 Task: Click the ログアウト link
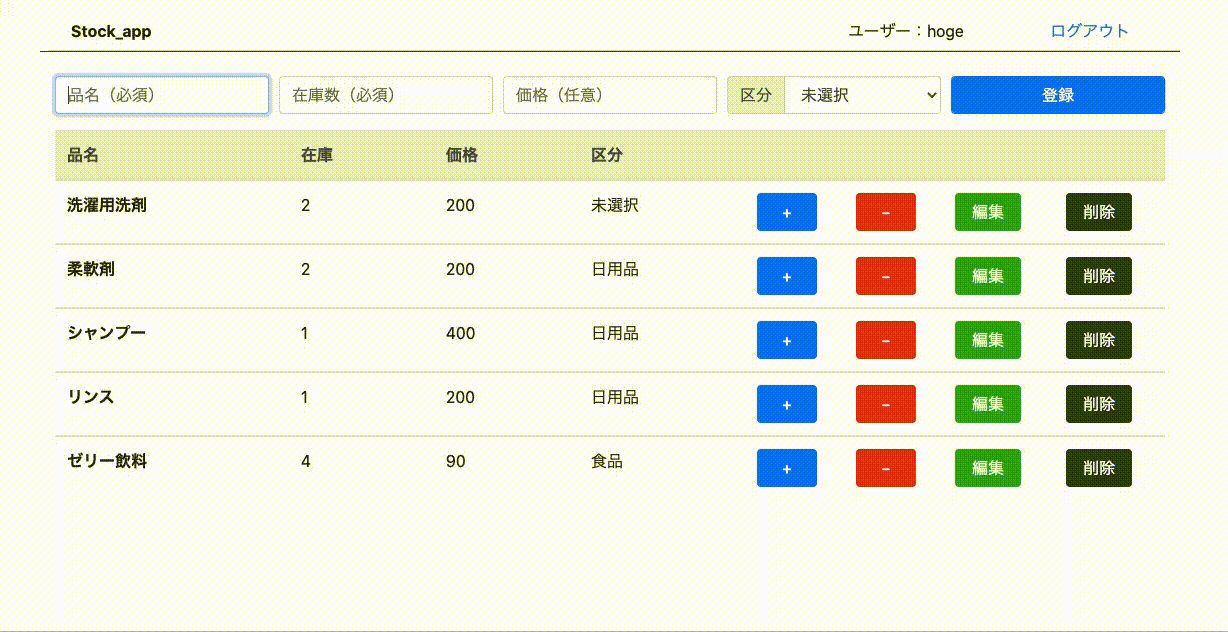click(1089, 31)
